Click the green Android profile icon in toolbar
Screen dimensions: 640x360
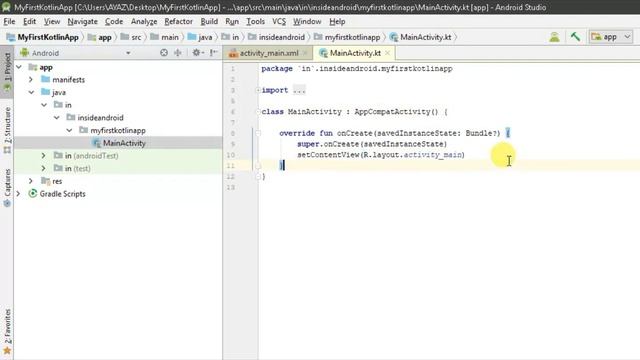click(554, 37)
